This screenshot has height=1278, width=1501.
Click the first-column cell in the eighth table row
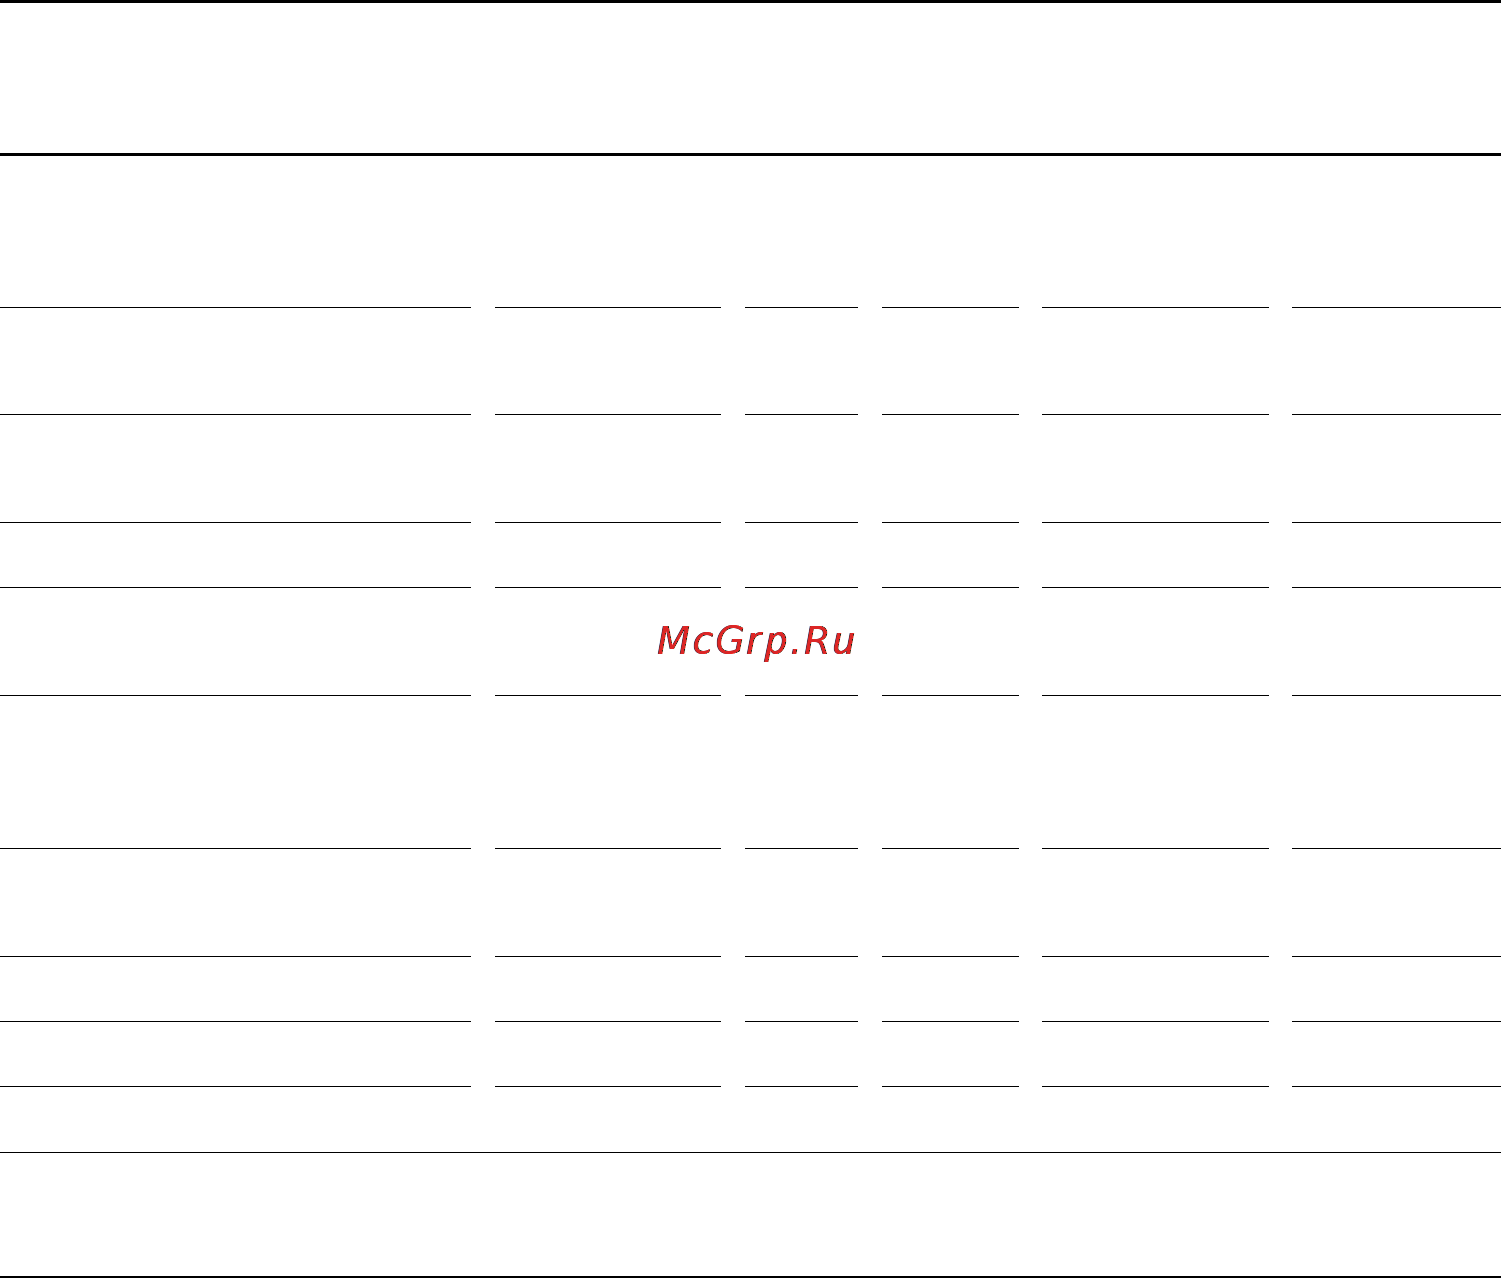[235, 989]
